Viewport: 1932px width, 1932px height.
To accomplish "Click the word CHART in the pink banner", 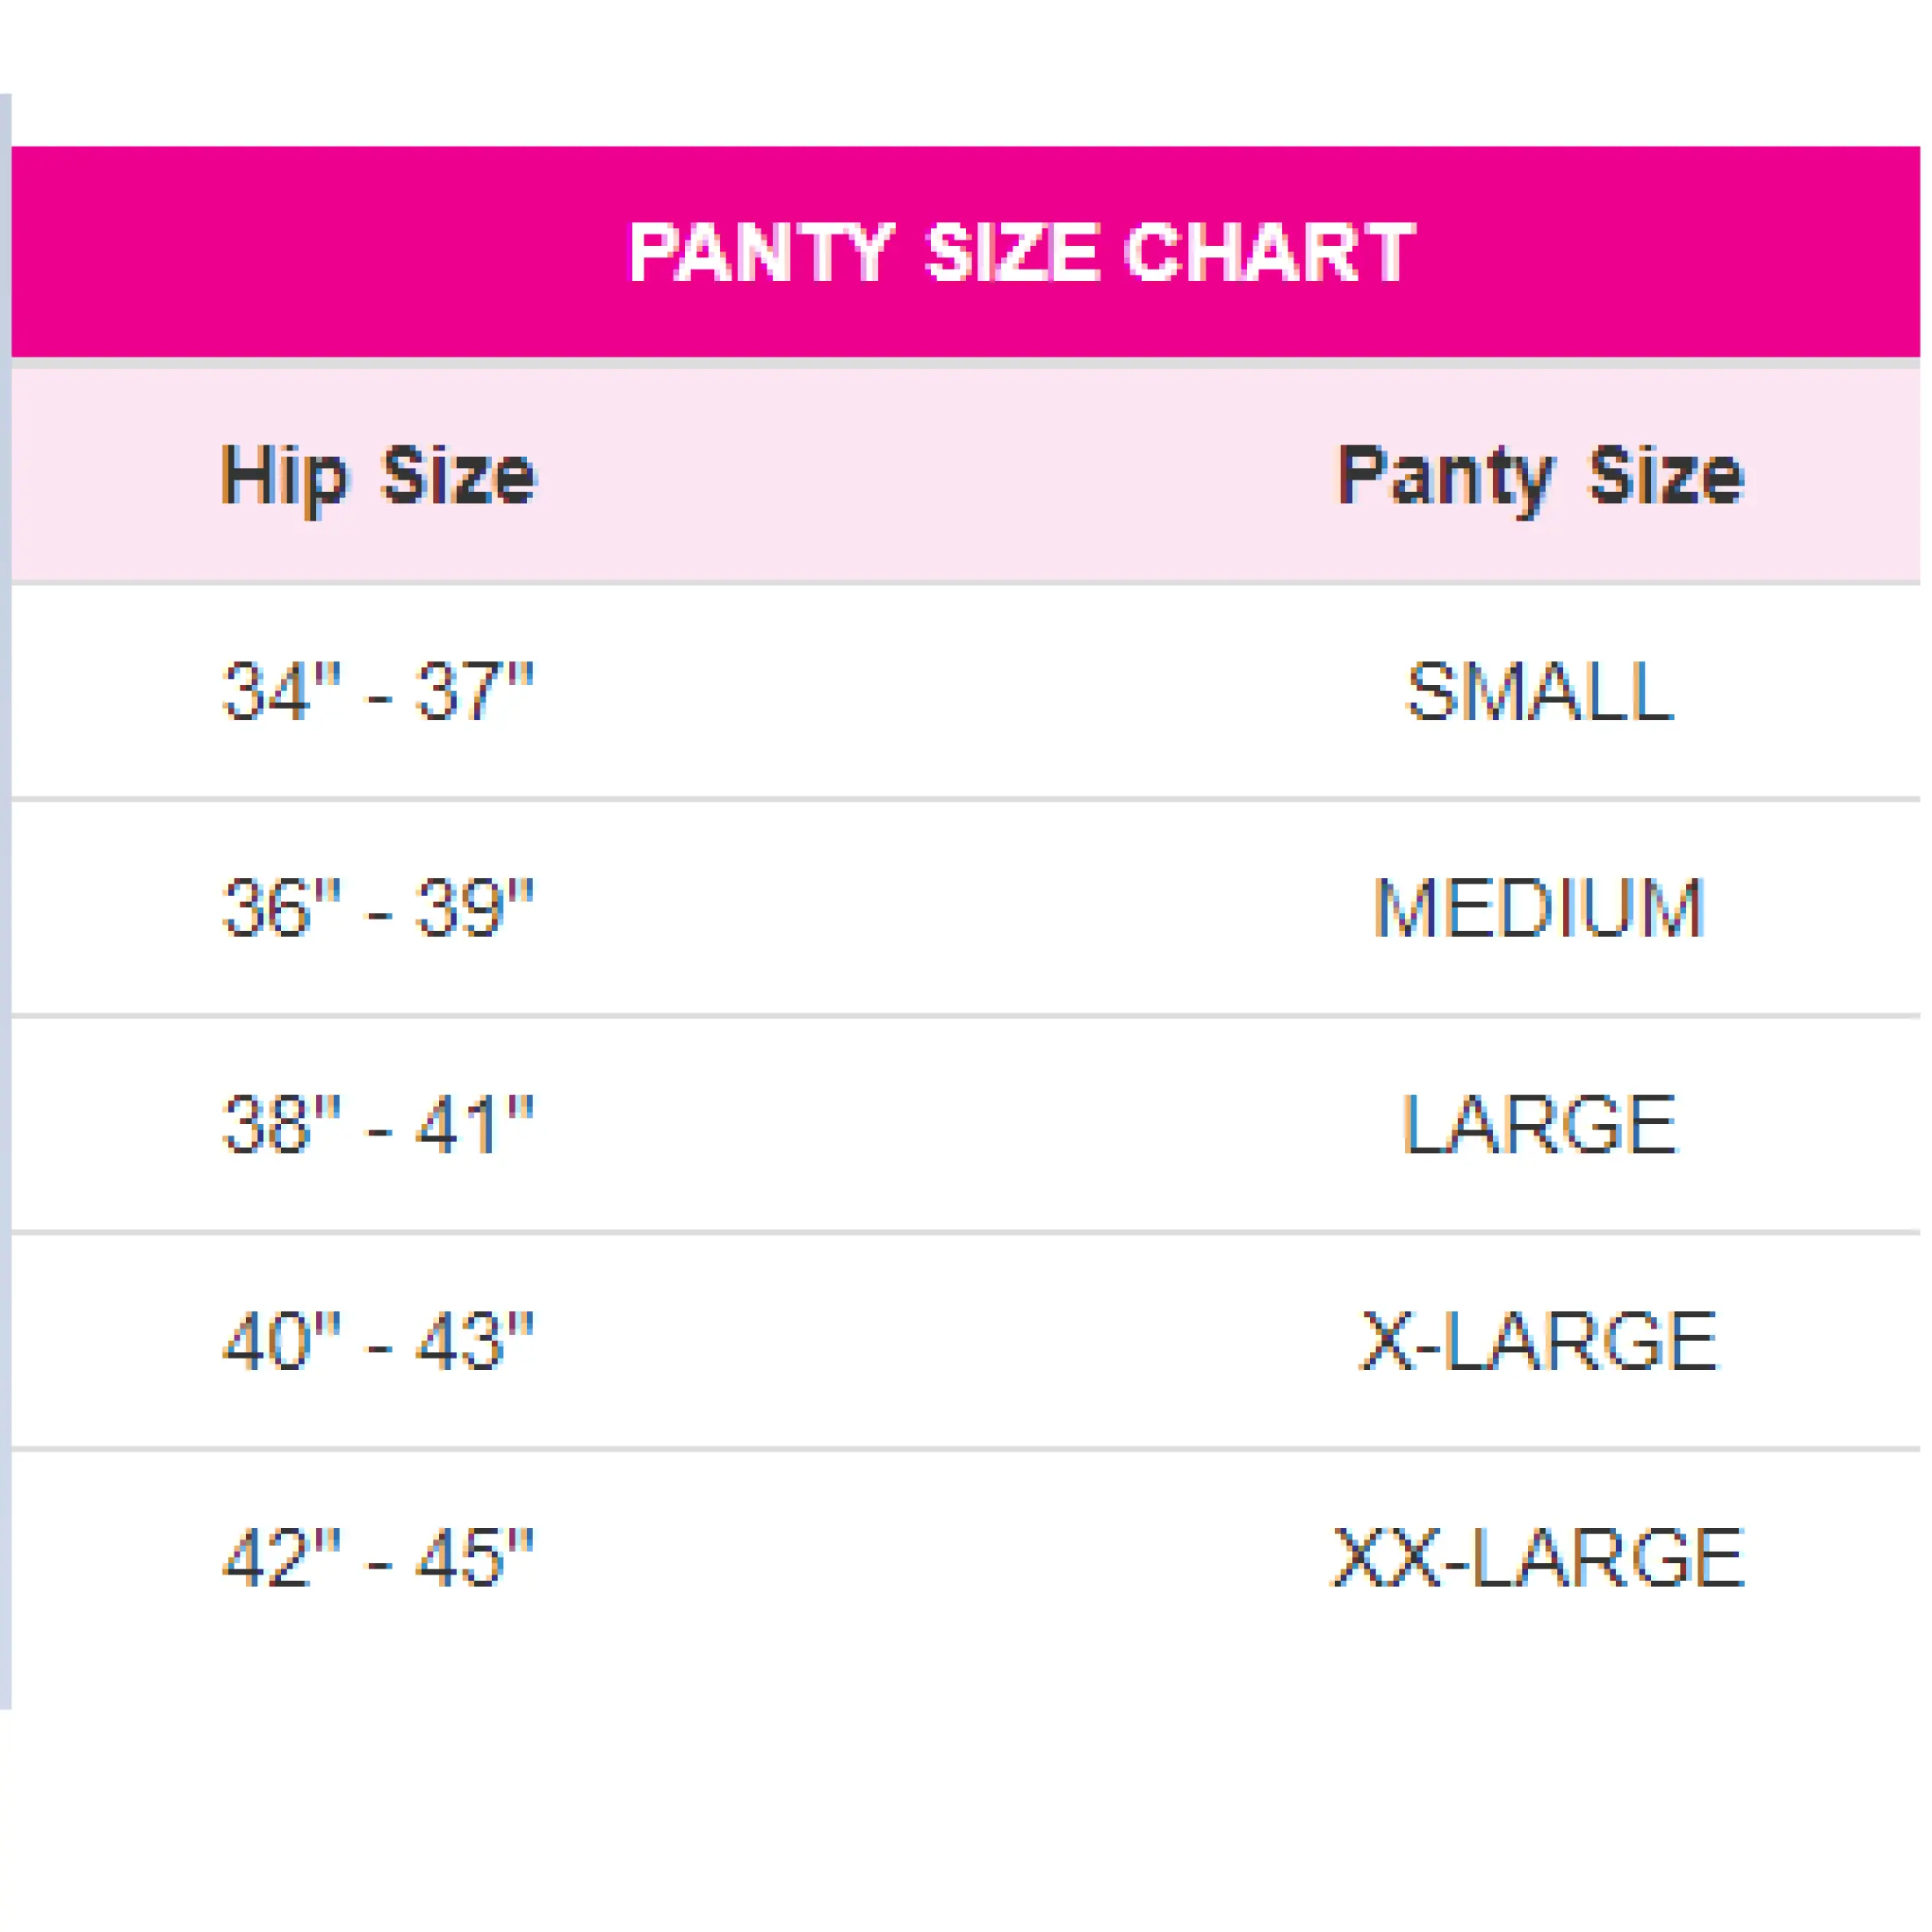I will coord(1269,252).
